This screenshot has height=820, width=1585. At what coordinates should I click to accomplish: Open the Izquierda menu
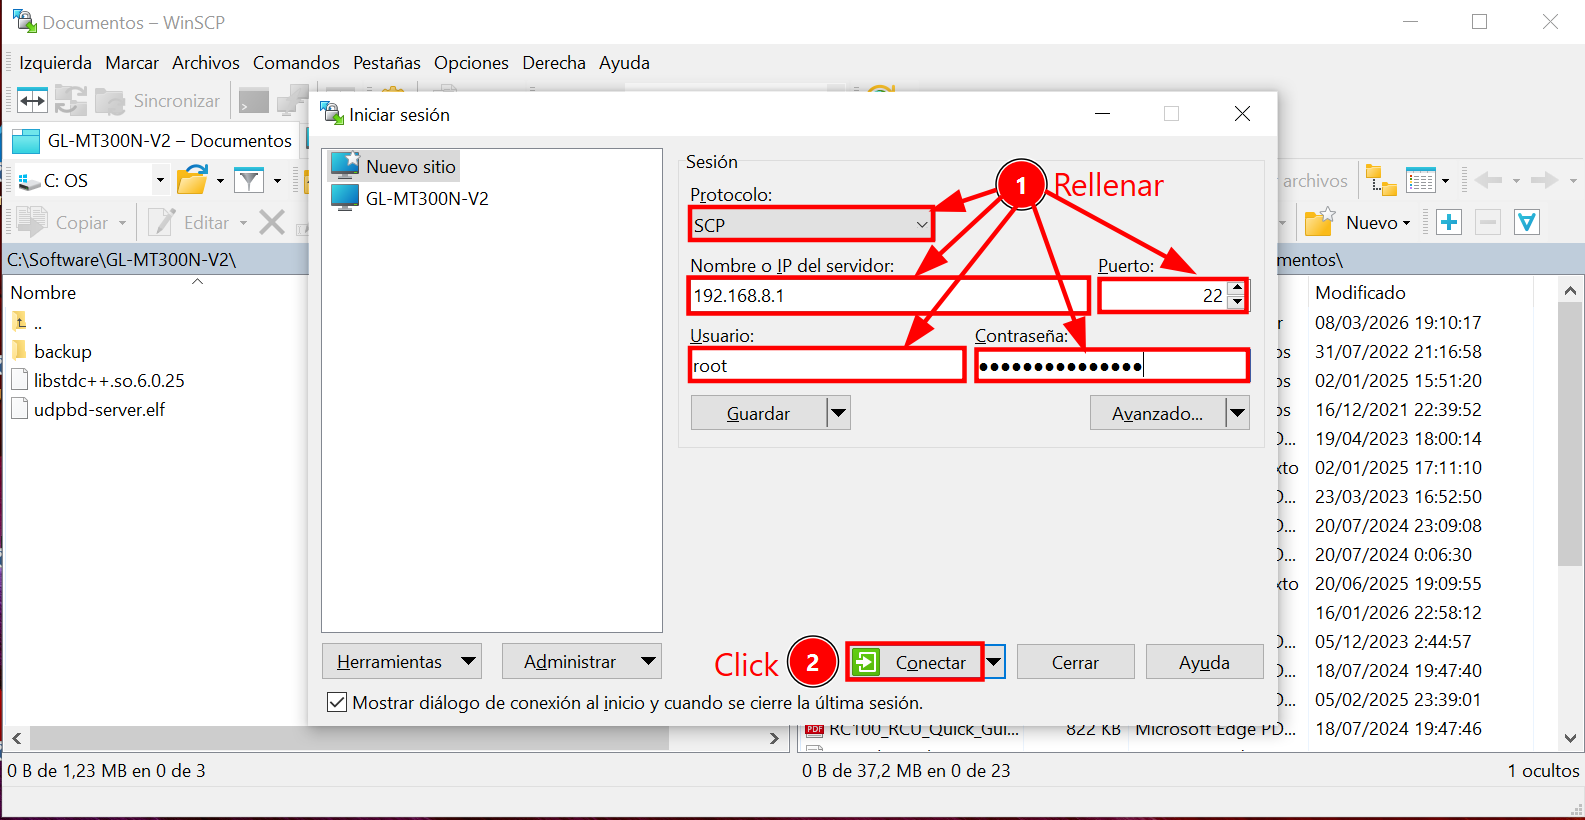tap(55, 63)
